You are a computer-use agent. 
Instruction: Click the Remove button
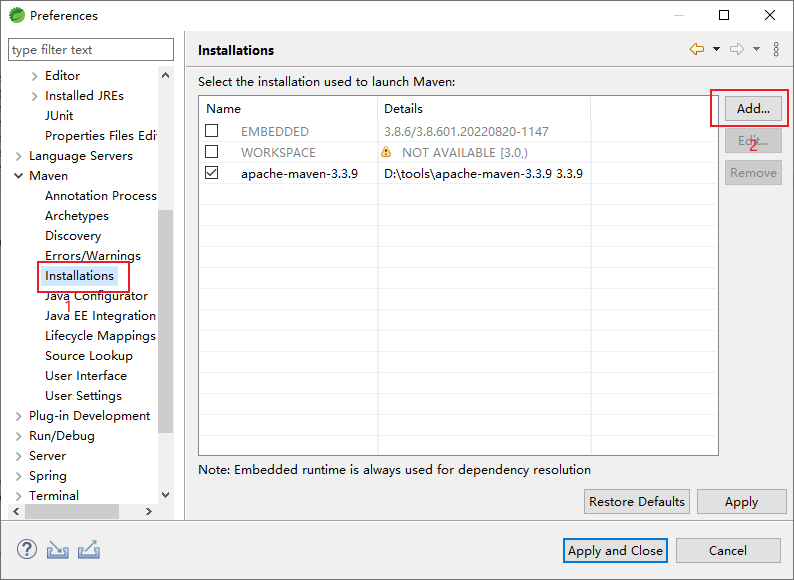pyautogui.click(x=753, y=173)
